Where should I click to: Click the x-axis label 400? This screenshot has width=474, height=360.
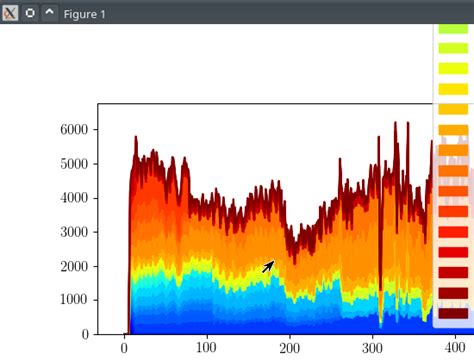455,348
